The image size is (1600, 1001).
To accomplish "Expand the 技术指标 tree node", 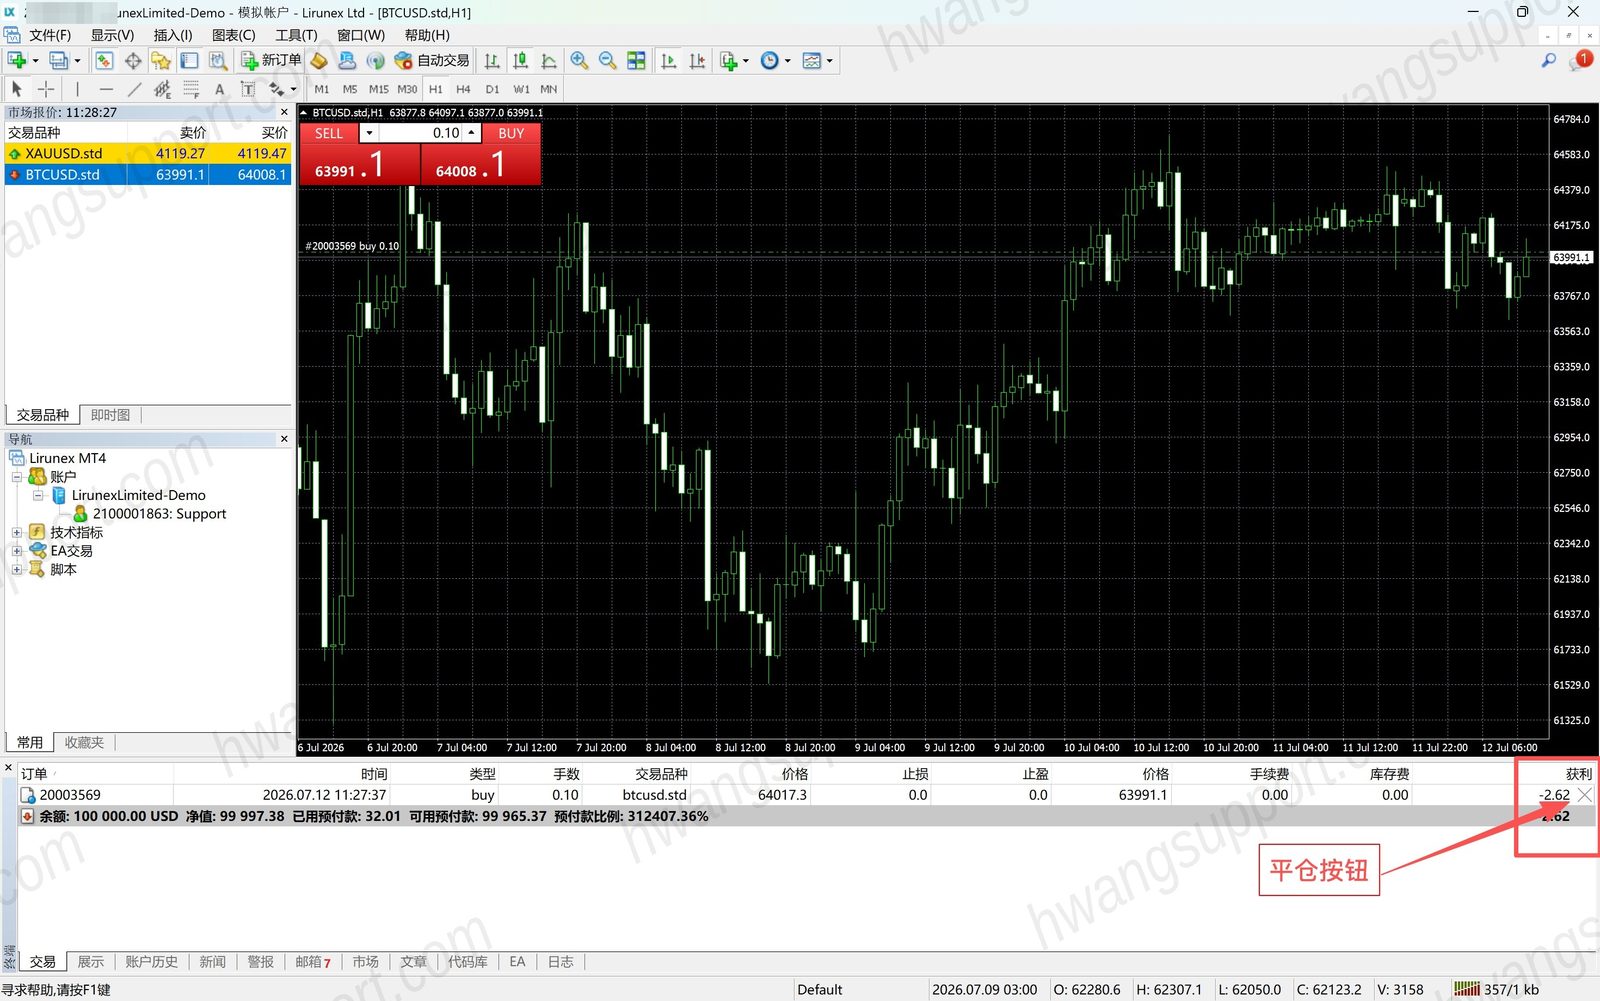I will pyautogui.click(x=17, y=533).
